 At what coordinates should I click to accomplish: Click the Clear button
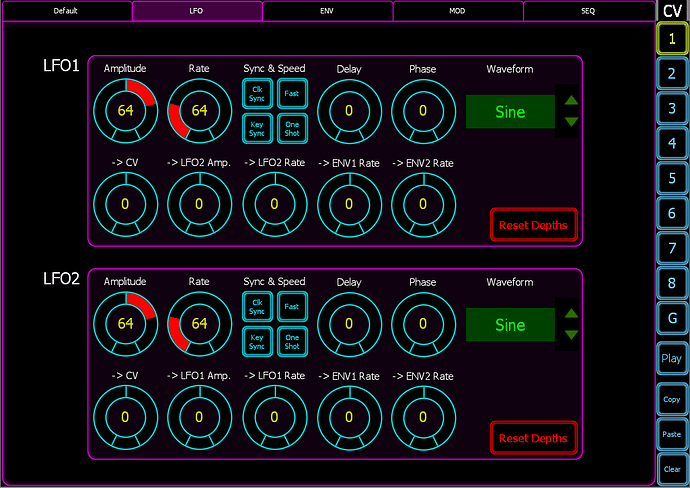click(672, 469)
